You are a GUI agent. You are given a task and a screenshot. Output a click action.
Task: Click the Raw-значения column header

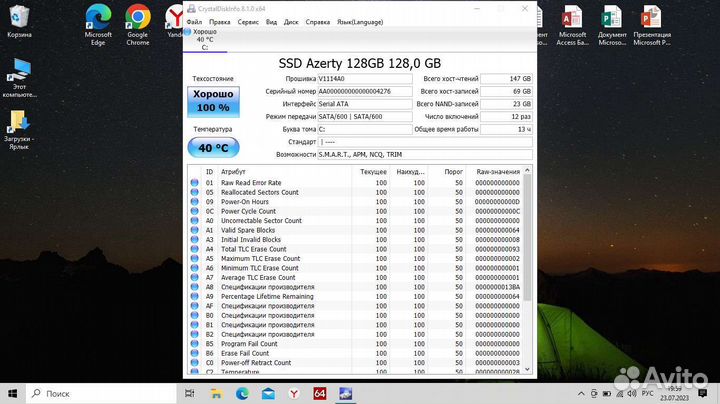[x=497, y=172]
